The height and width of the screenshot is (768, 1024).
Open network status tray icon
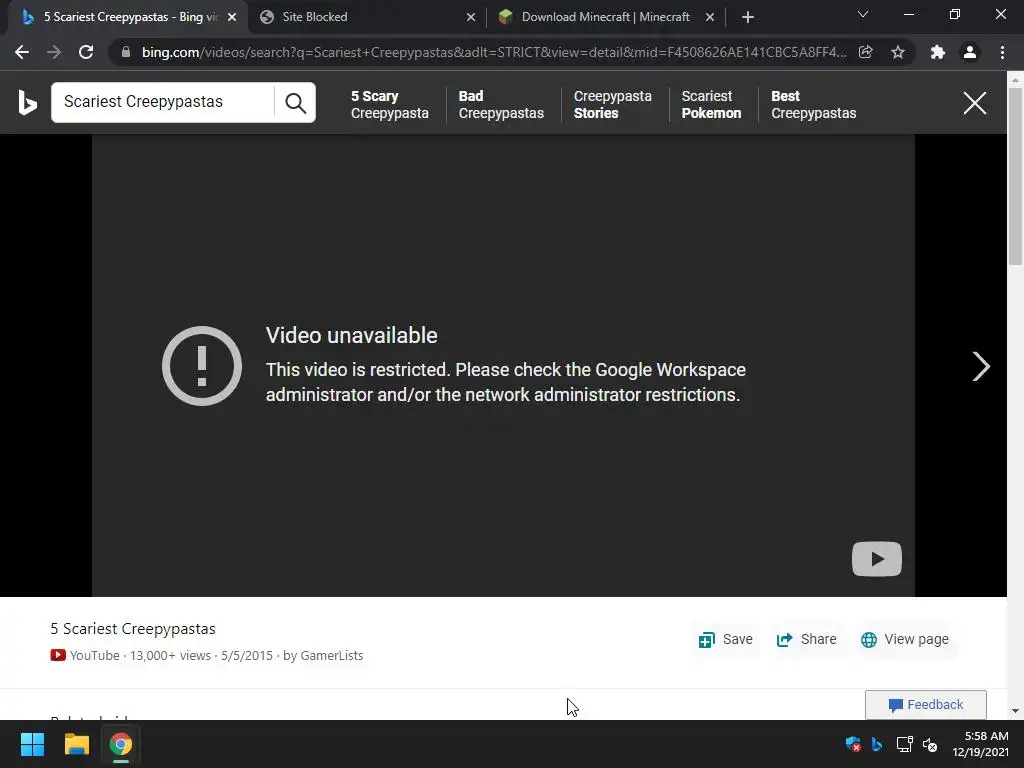[x=904, y=744]
